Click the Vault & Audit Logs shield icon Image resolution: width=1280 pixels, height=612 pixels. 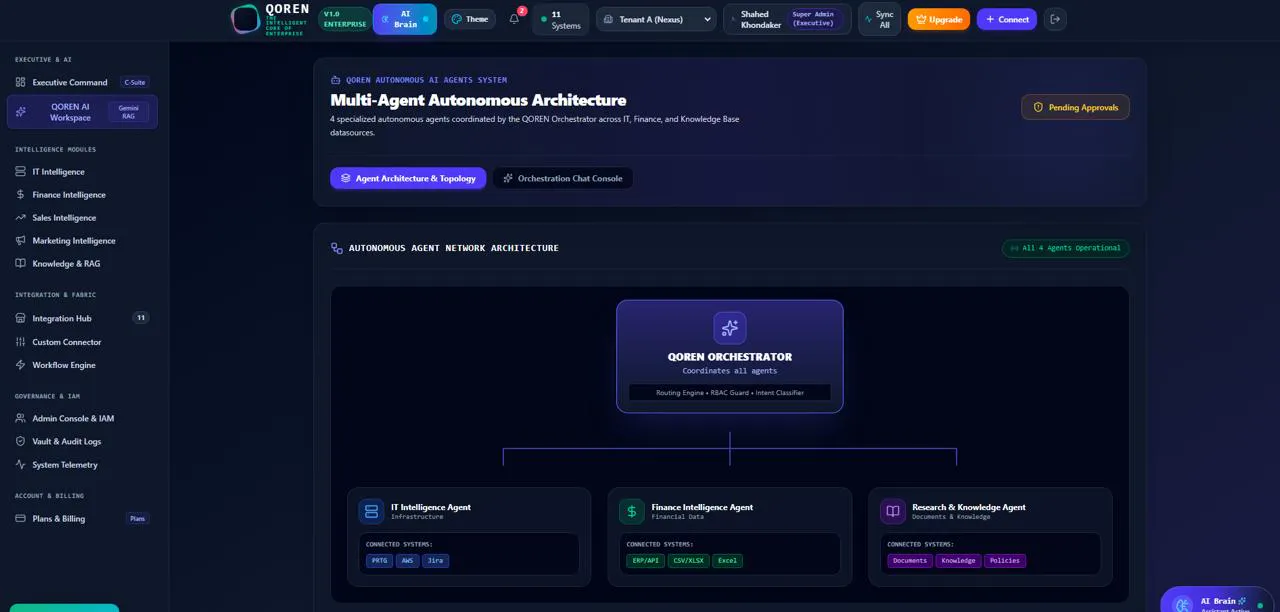(x=21, y=442)
